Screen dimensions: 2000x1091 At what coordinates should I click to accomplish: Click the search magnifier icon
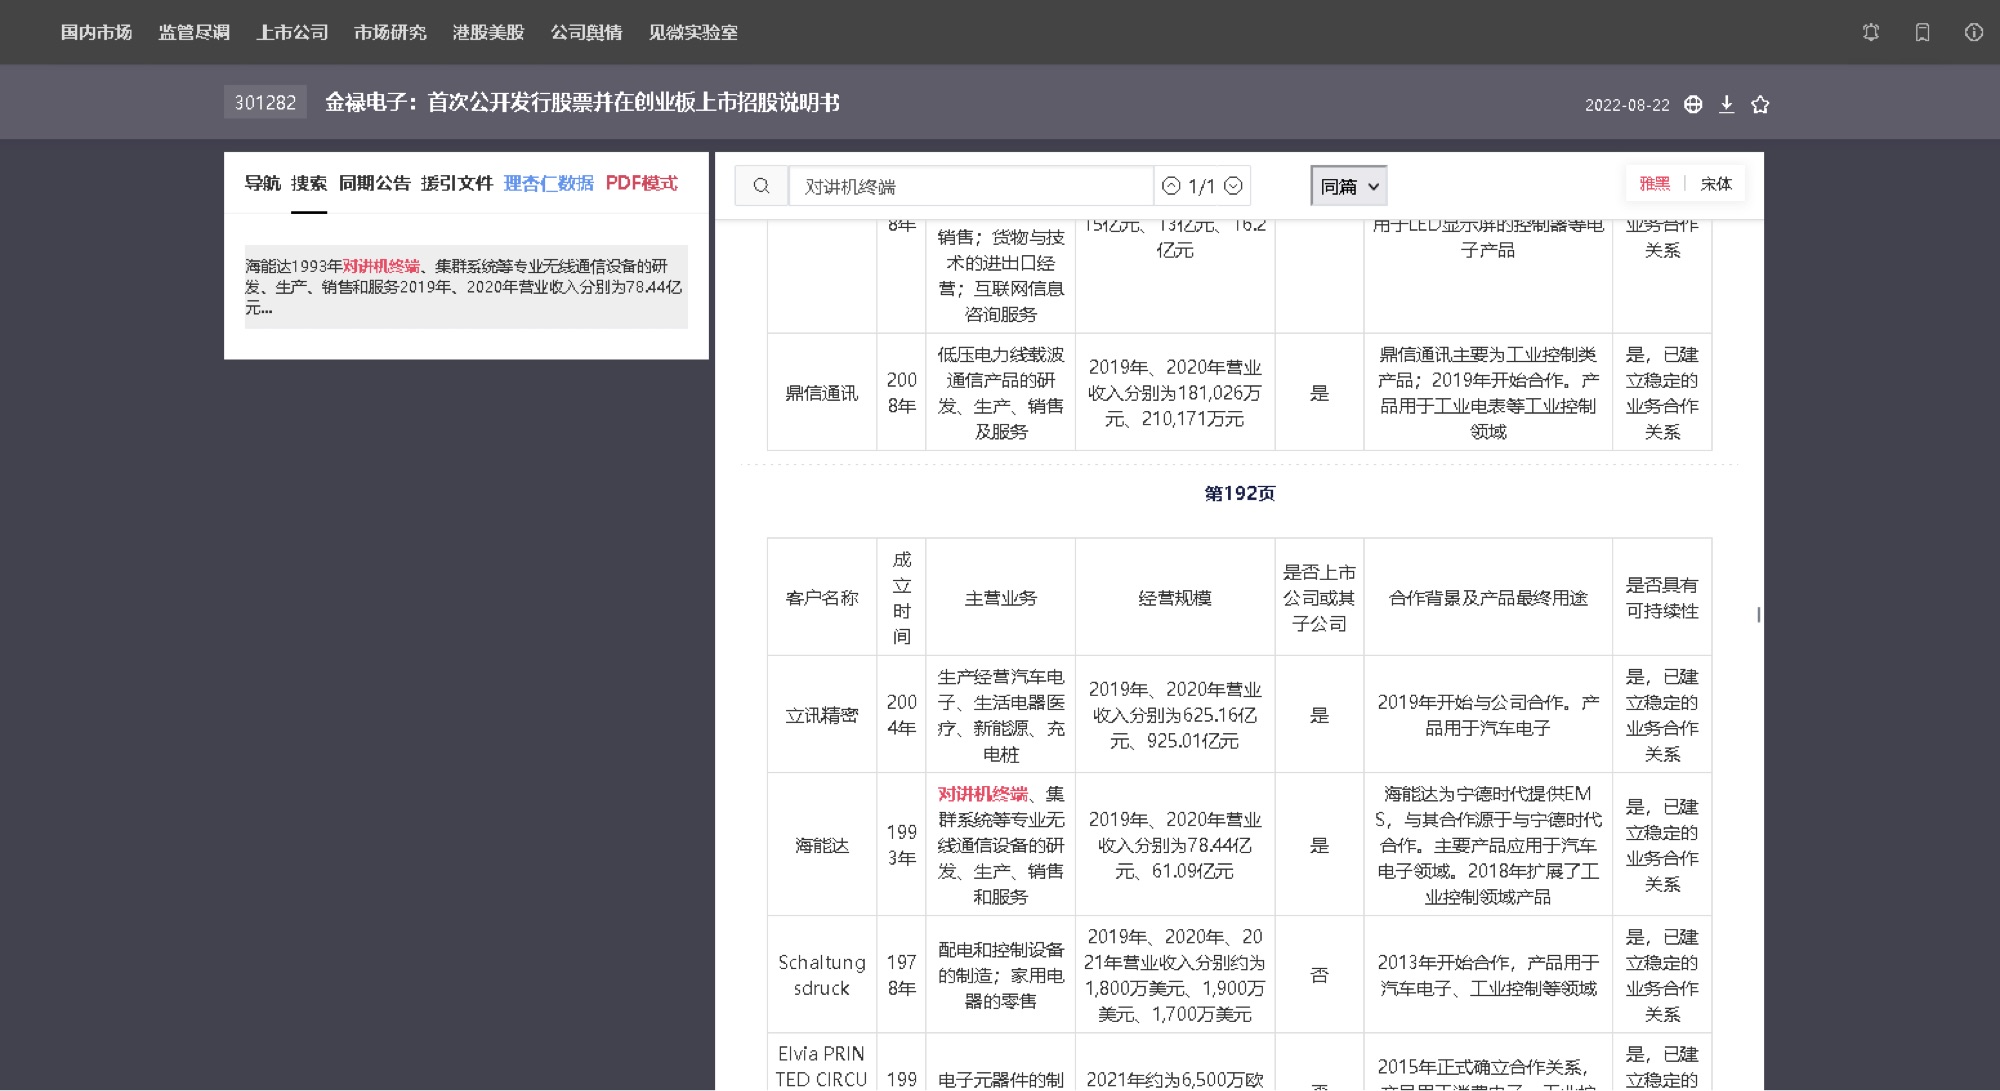point(761,186)
